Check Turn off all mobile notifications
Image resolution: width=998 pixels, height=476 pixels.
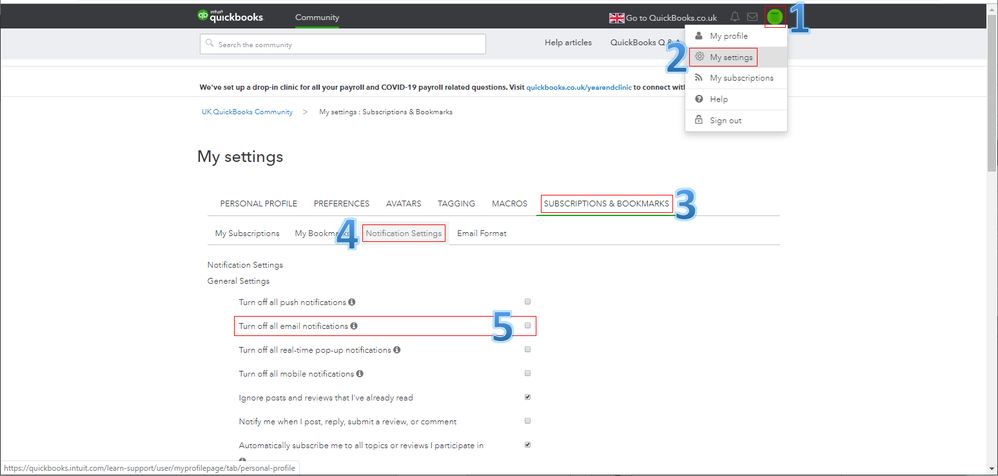(x=528, y=373)
